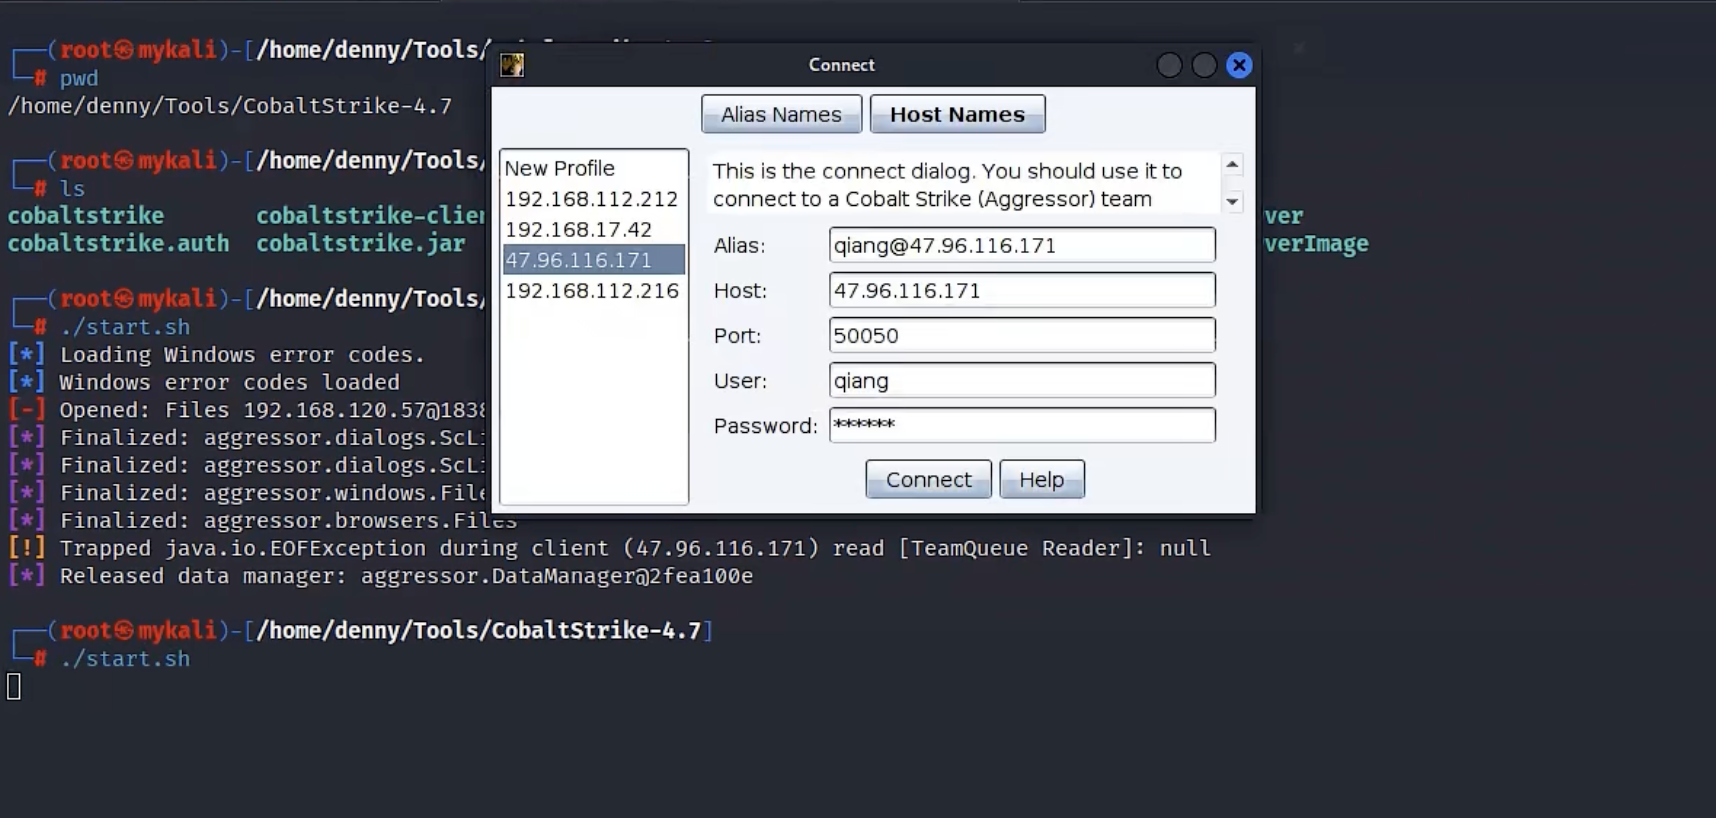Click the EOFException error line in terminal
This screenshot has height=818, width=1716.
coord(609,548)
